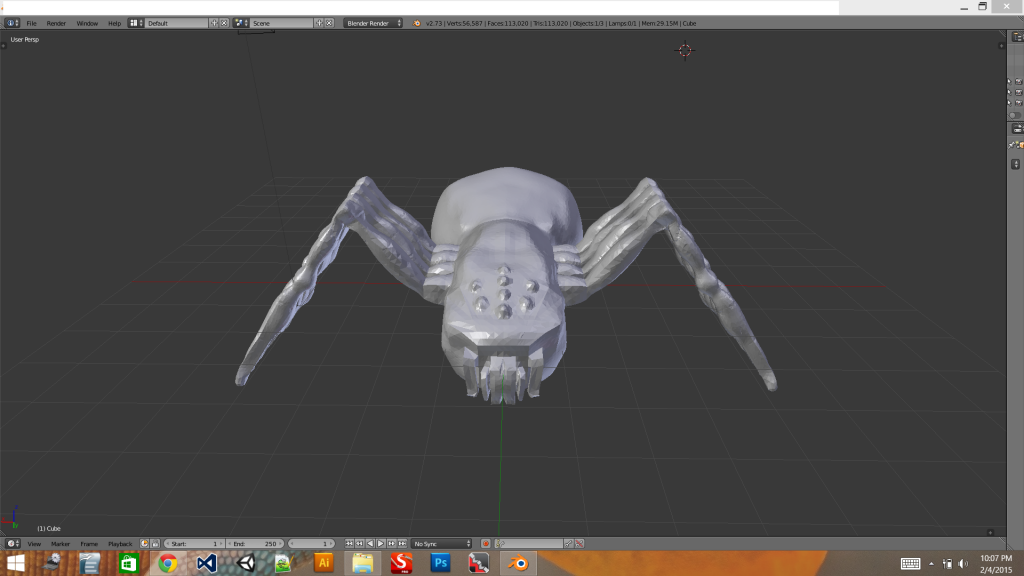Open Visual Studio from the taskbar
This screenshot has width=1024, height=576.
coord(206,563)
